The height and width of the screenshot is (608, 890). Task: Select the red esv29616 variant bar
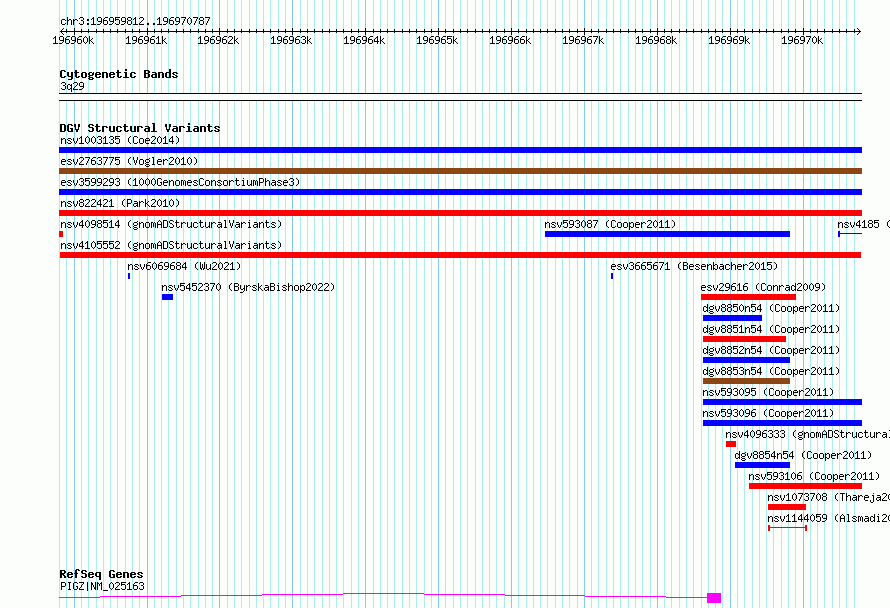pos(748,297)
